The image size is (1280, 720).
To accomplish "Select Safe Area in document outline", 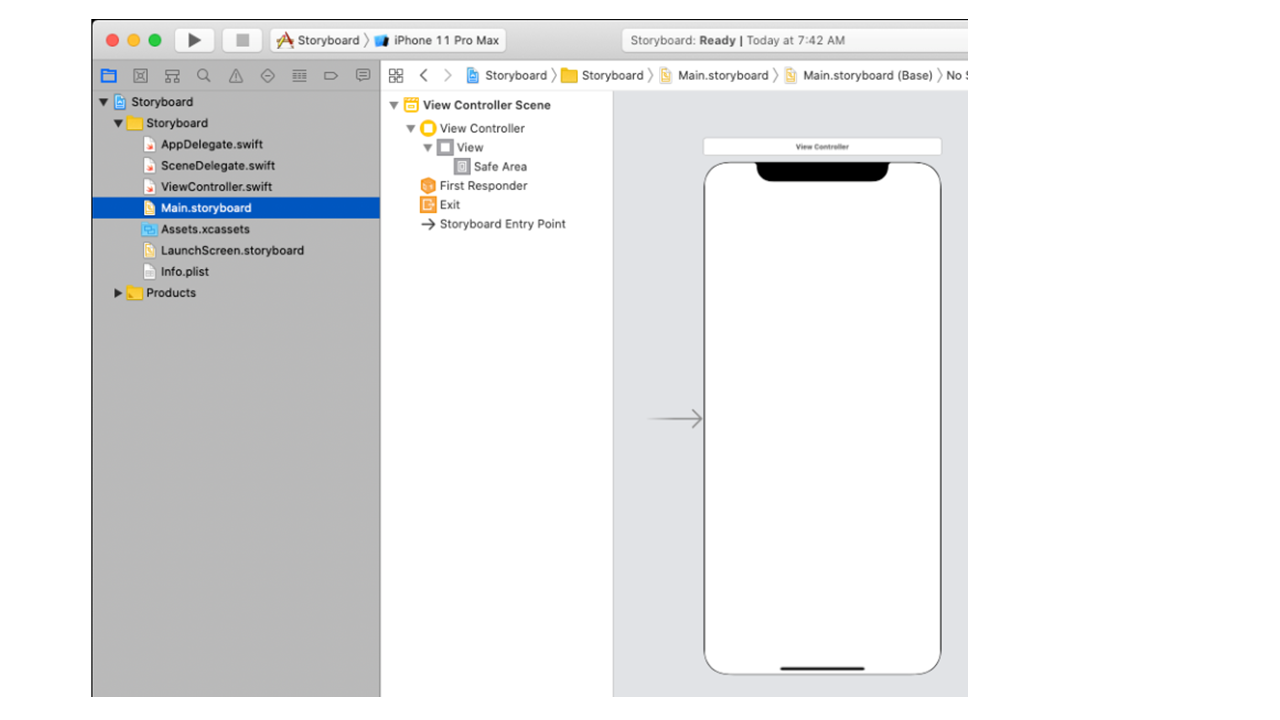I will (499, 167).
